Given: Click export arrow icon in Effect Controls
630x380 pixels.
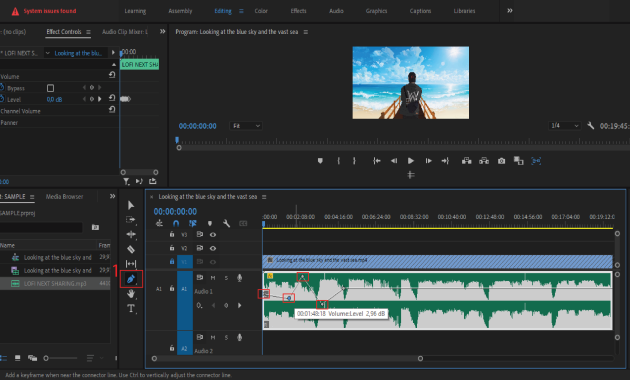Looking at the screenshot, I should [x=152, y=181].
